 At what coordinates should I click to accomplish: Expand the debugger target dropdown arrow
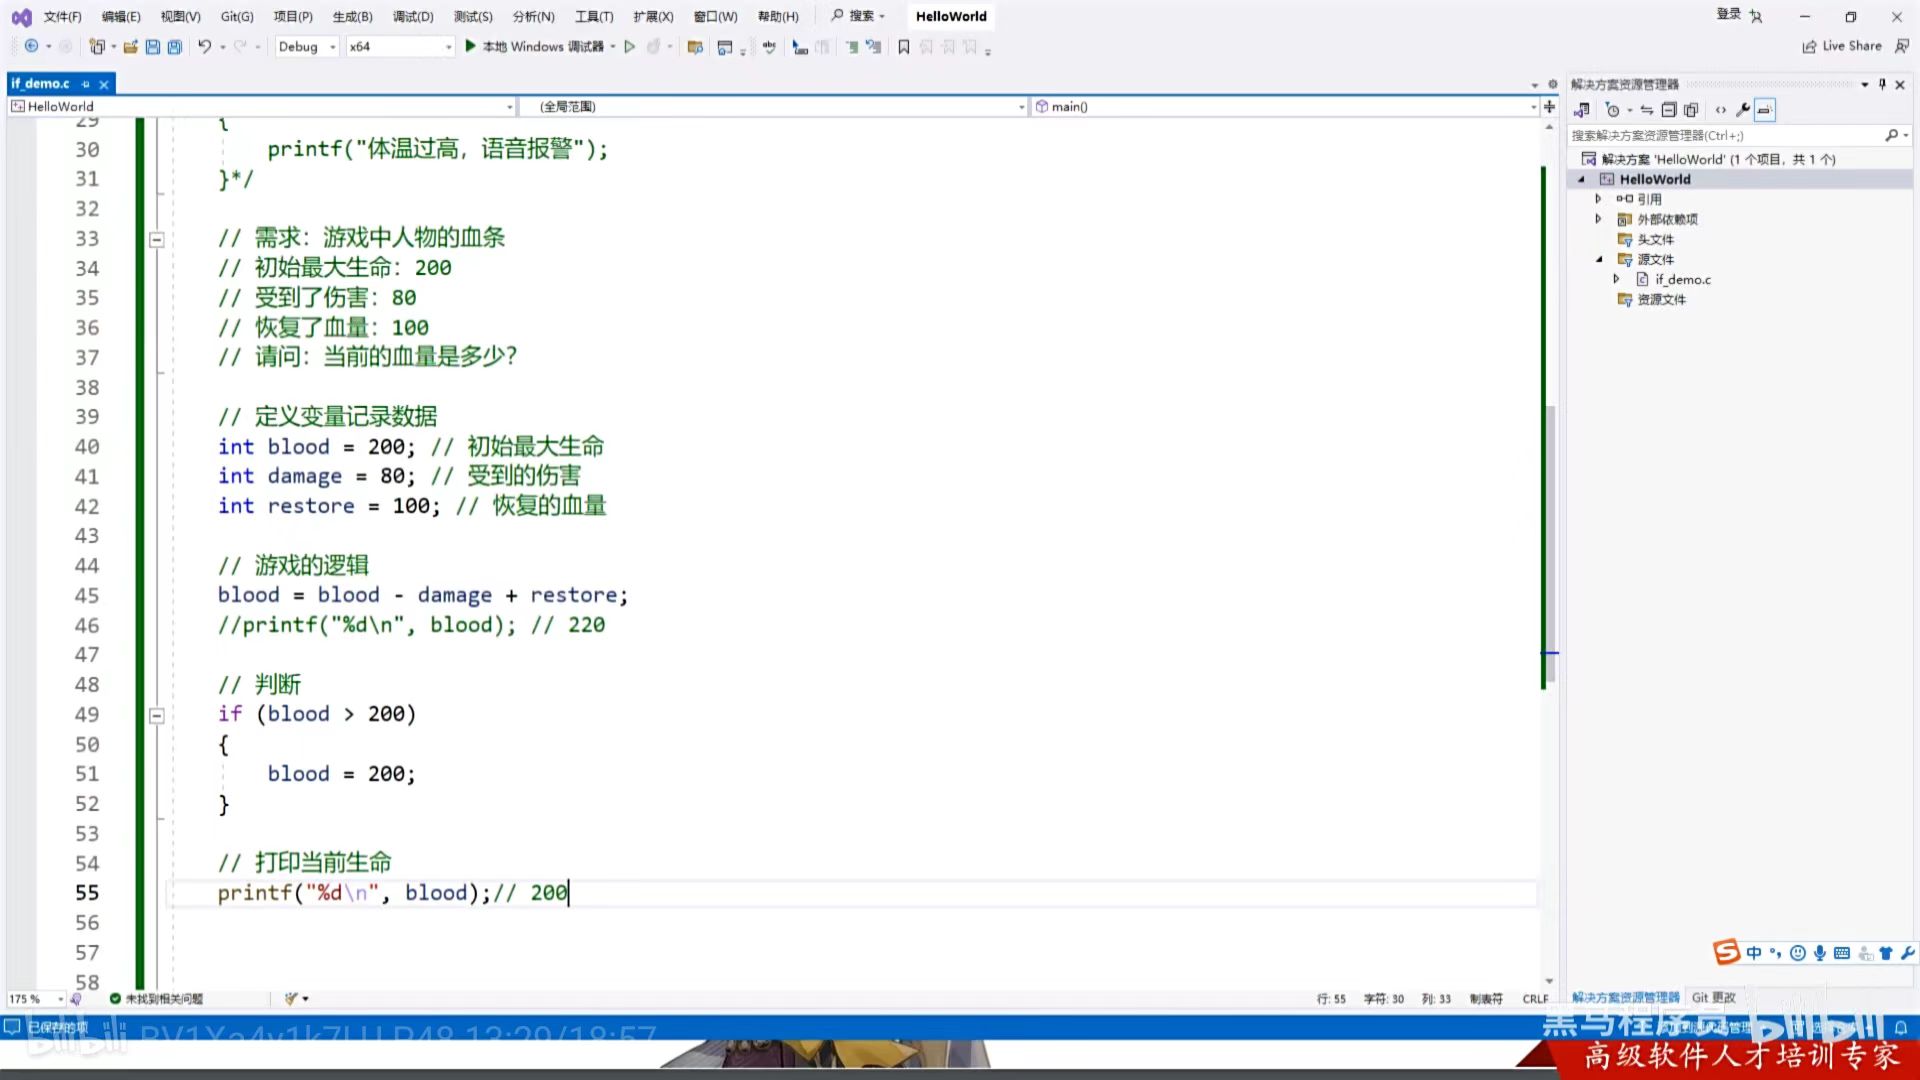[613, 46]
